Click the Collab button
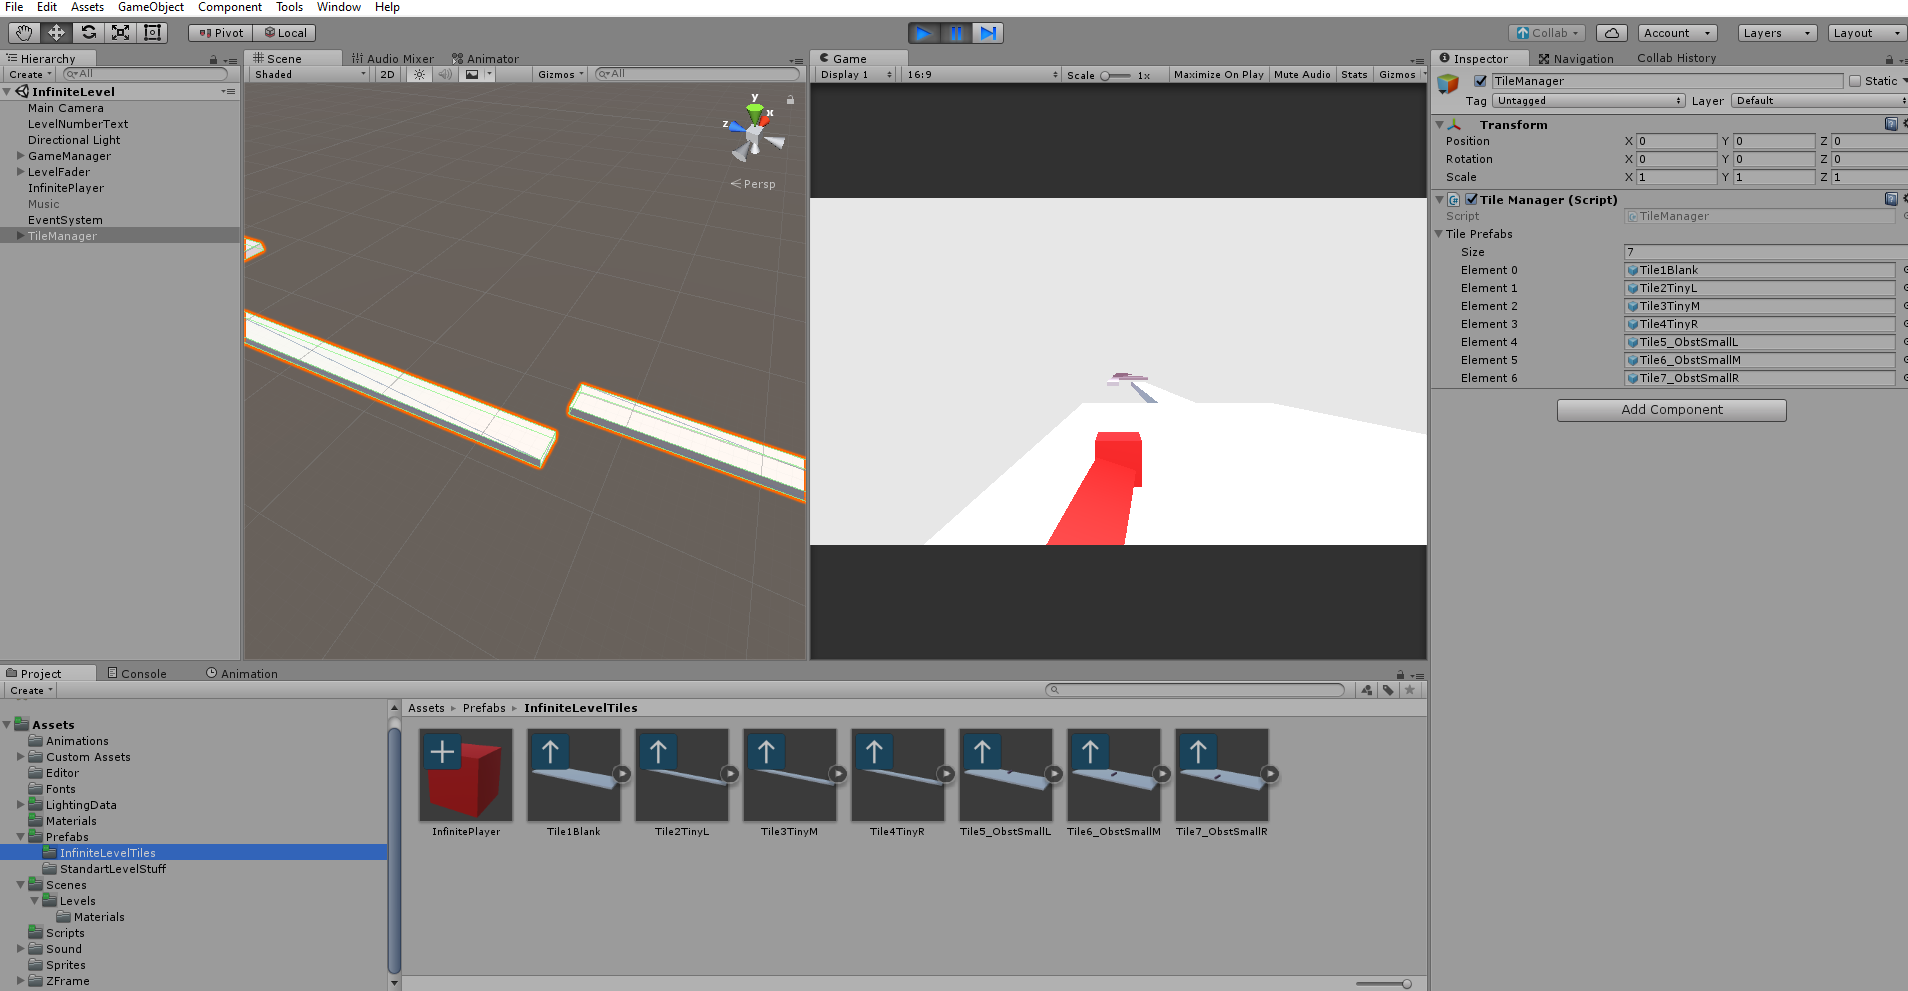Image resolution: width=1908 pixels, height=991 pixels. (1547, 33)
